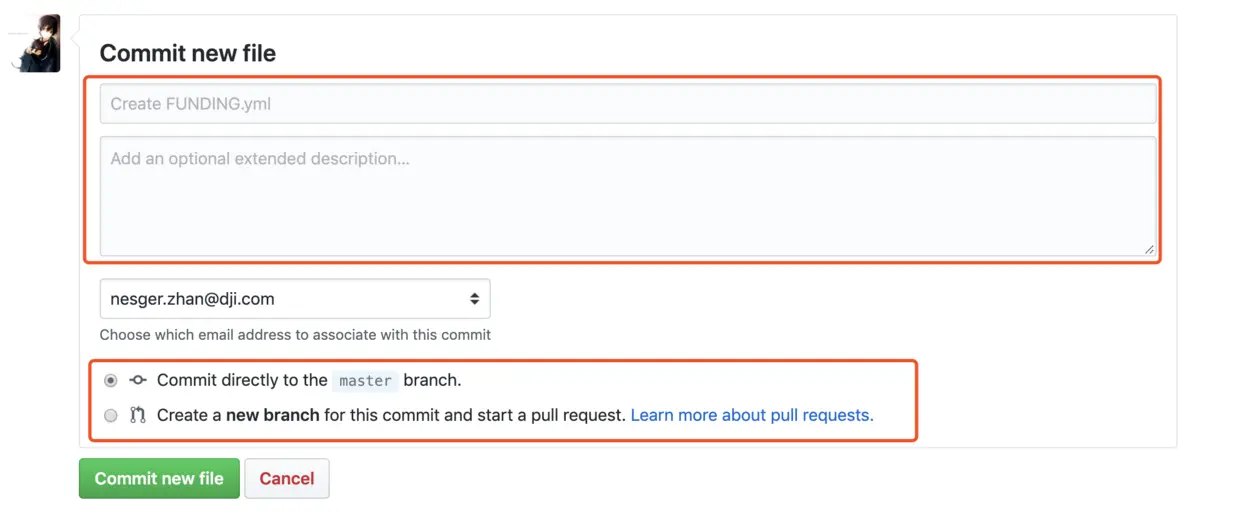Click the pull request branch icon

[x=138, y=415]
